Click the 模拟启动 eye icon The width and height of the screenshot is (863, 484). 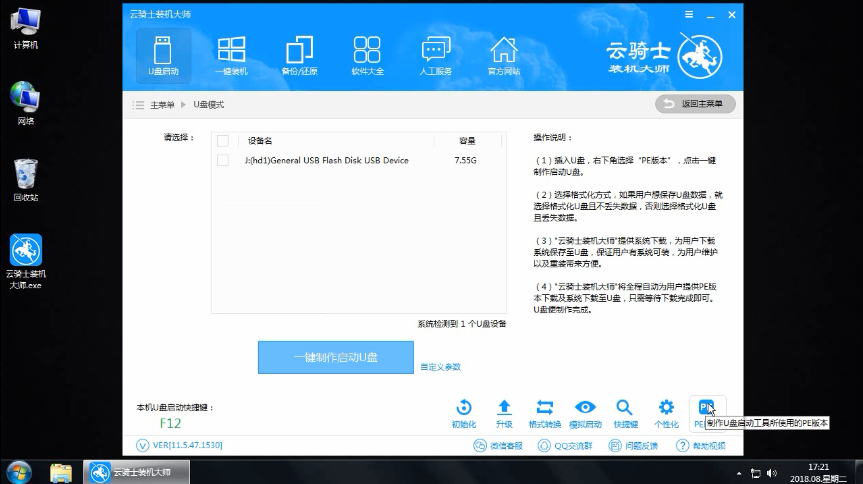(585, 414)
